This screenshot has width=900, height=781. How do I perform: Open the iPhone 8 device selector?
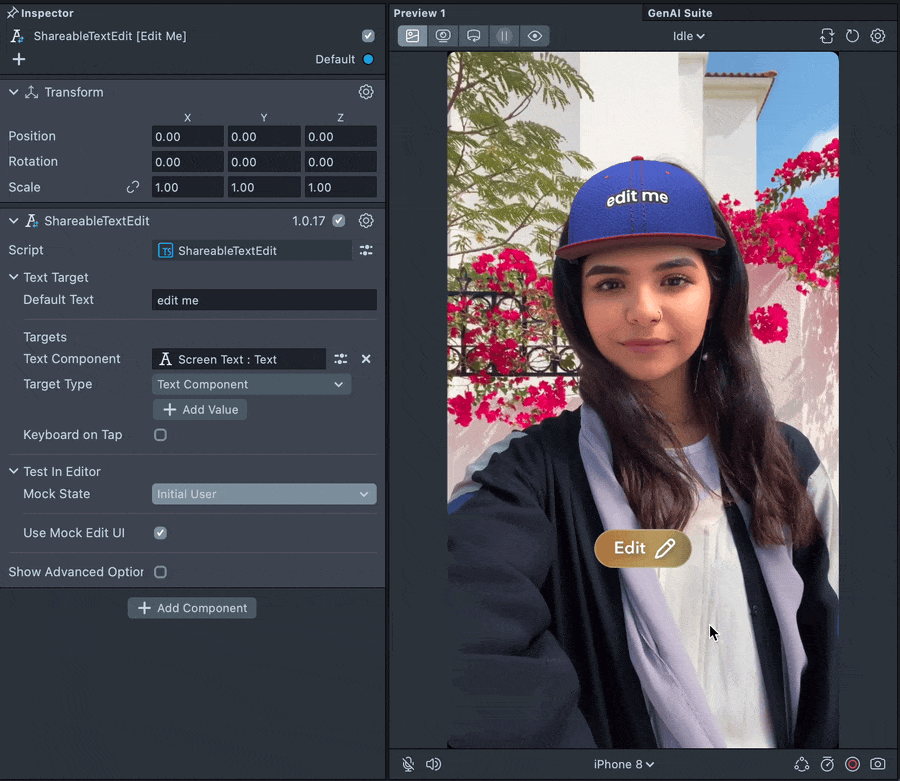(624, 764)
